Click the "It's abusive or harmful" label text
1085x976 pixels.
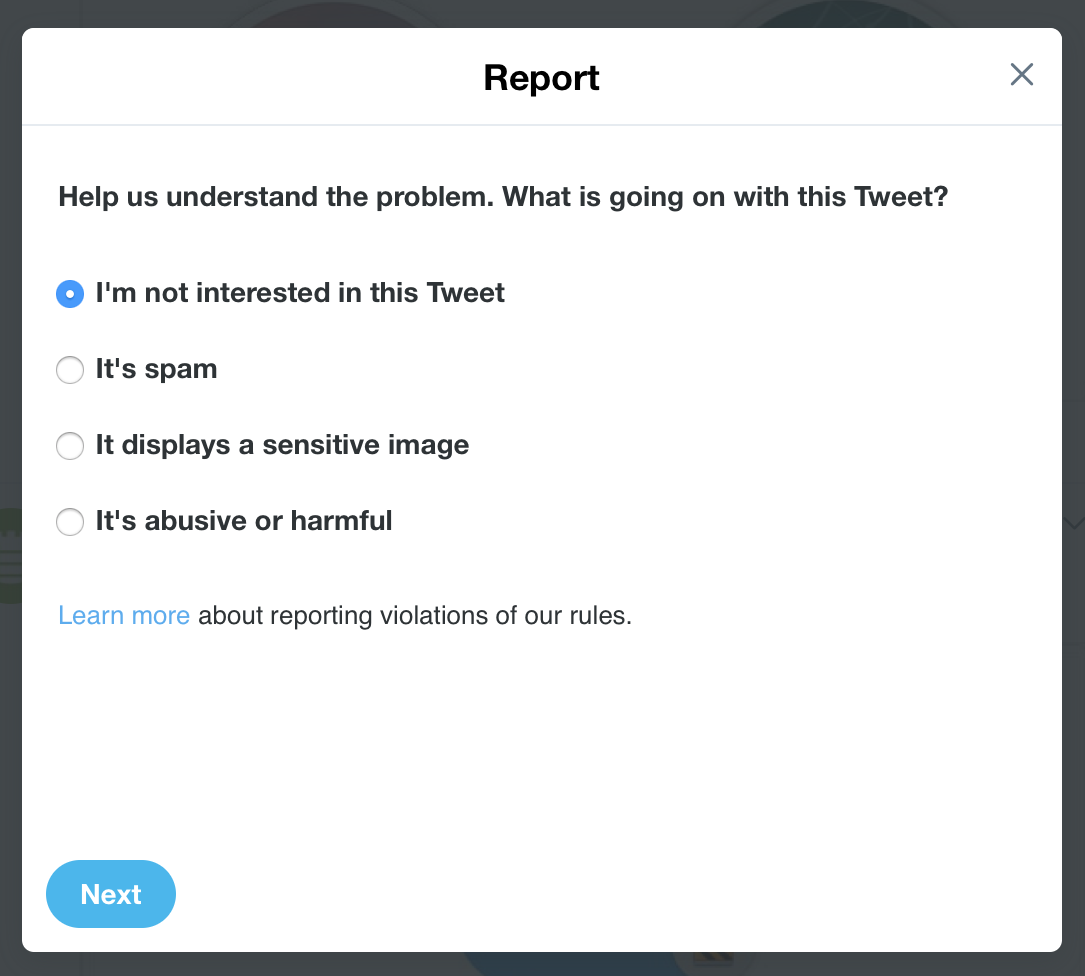[x=243, y=521]
